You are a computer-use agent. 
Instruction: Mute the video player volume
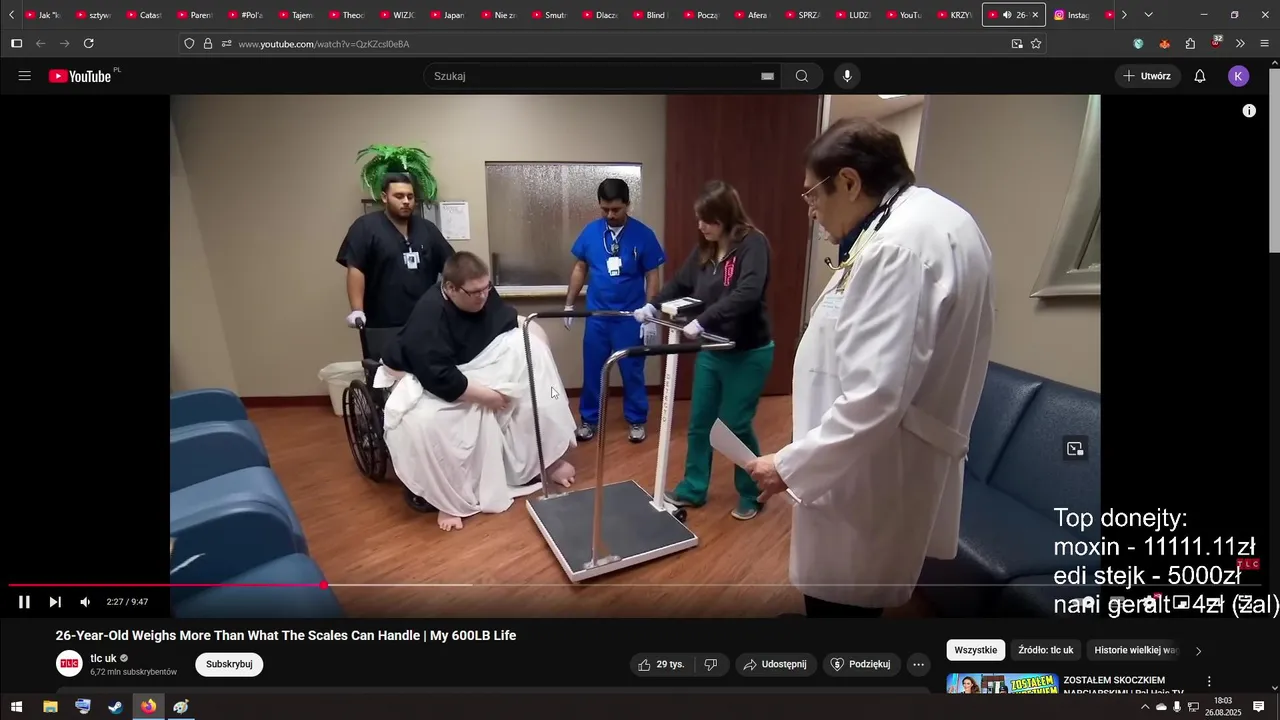(x=85, y=602)
